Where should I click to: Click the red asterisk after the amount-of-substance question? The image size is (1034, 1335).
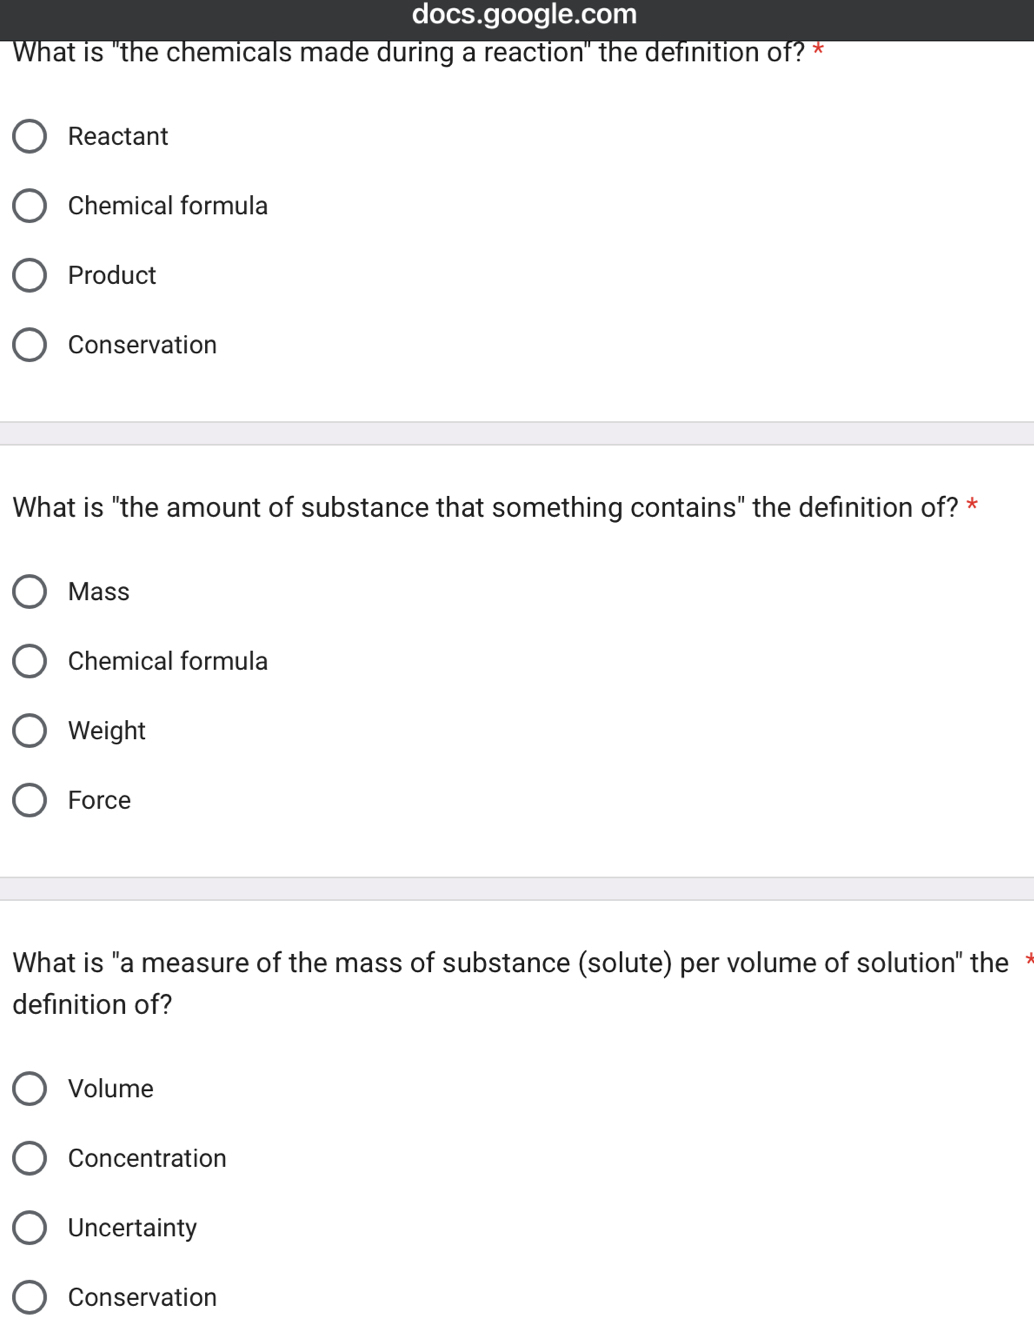pyautogui.click(x=972, y=506)
